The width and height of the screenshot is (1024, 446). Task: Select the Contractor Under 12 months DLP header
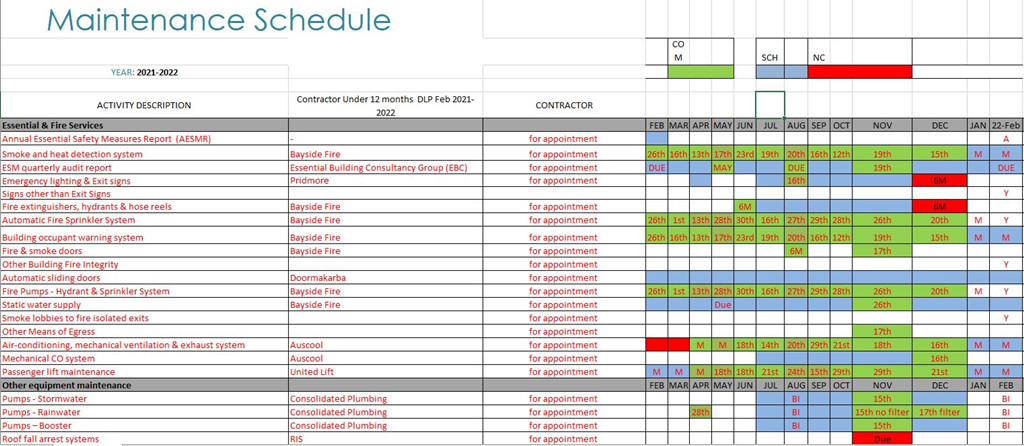[x=385, y=105]
